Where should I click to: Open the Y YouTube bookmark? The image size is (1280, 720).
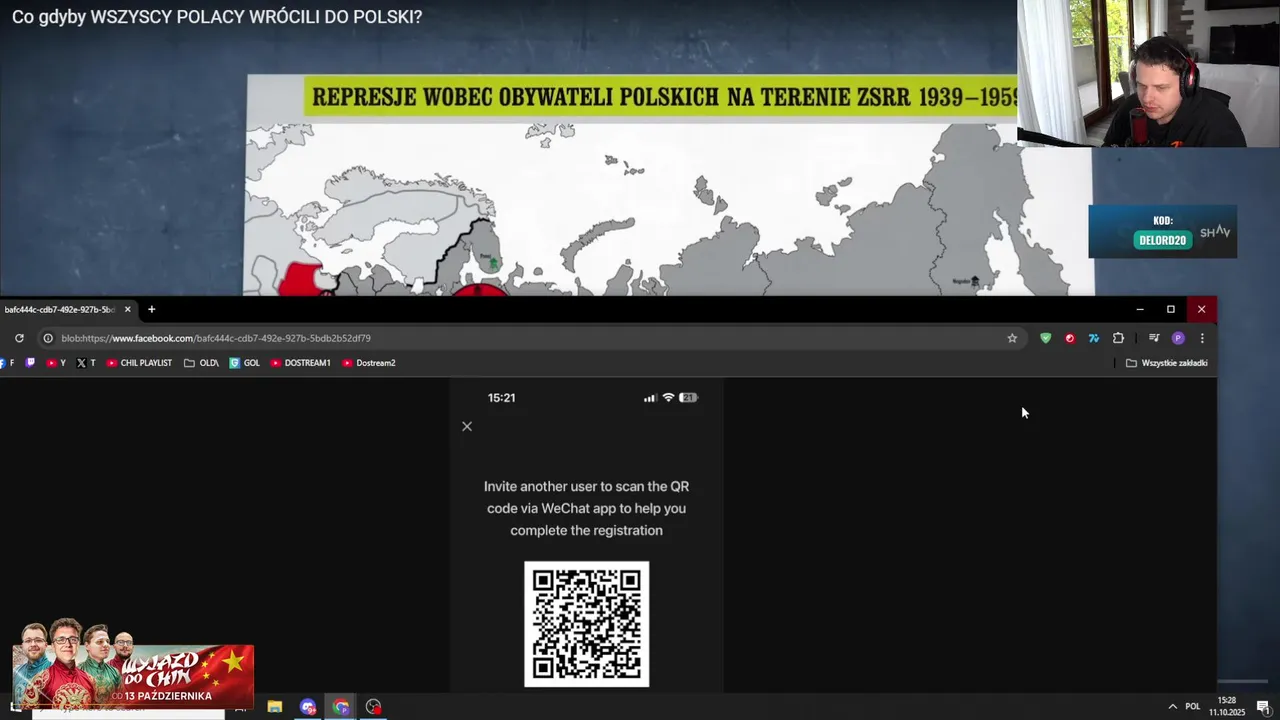[x=56, y=363]
